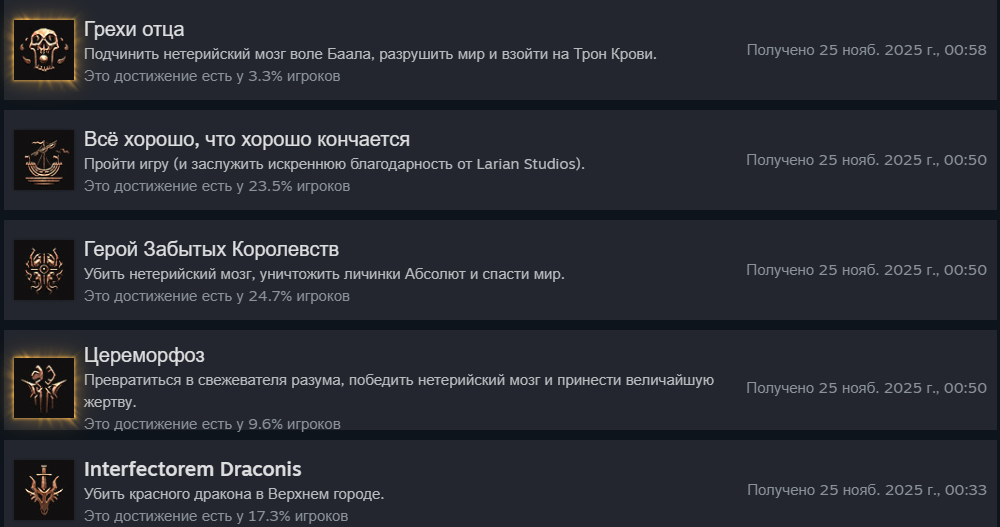Select the description about Трон Крови

[x=370, y=54]
